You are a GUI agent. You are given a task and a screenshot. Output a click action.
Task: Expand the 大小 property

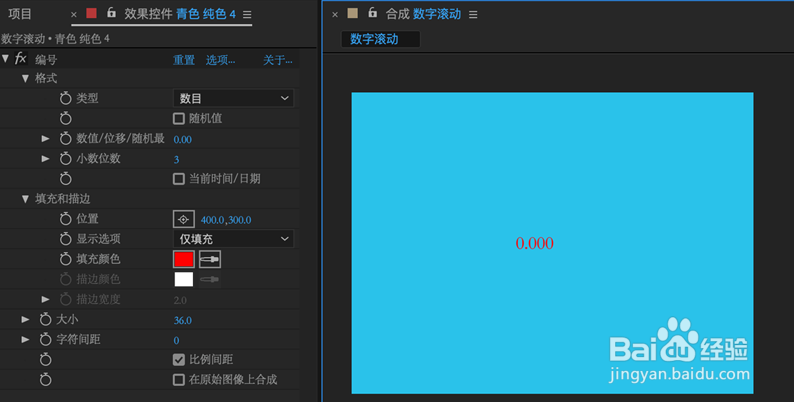pyautogui.click(x=25, y=319)
